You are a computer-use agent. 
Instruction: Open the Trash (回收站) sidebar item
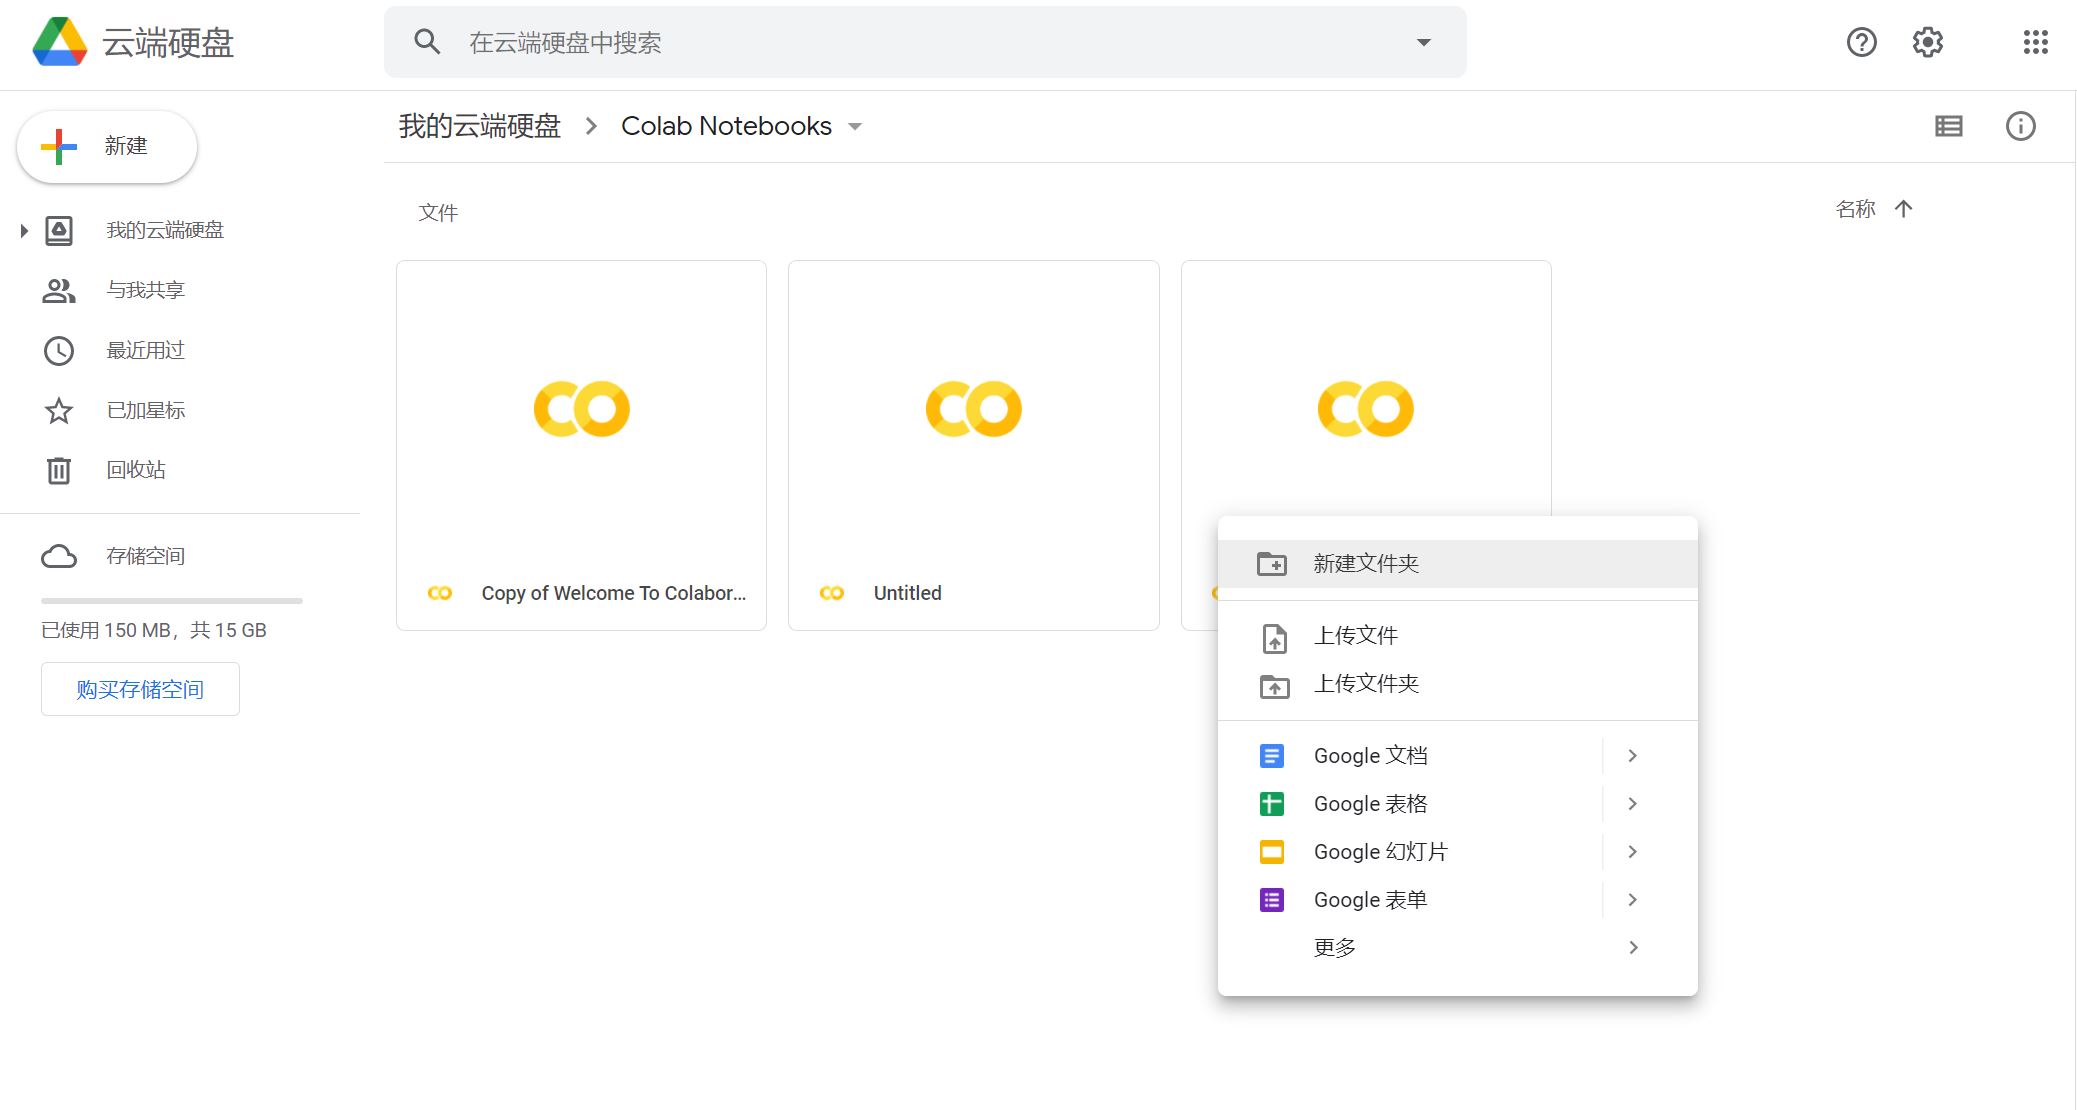(x=136, y=470)
